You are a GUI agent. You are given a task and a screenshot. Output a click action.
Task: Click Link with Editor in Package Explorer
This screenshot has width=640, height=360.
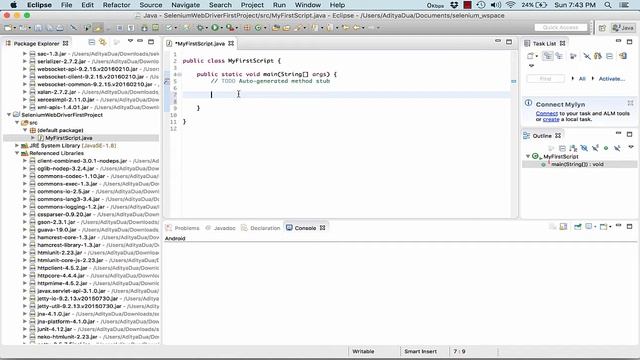102,42
